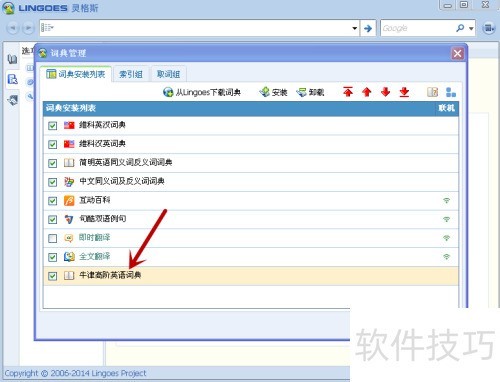The image size is (500, 382).
Task: Click the move-down red arrow icon
Action: click(x=385, y=92)
